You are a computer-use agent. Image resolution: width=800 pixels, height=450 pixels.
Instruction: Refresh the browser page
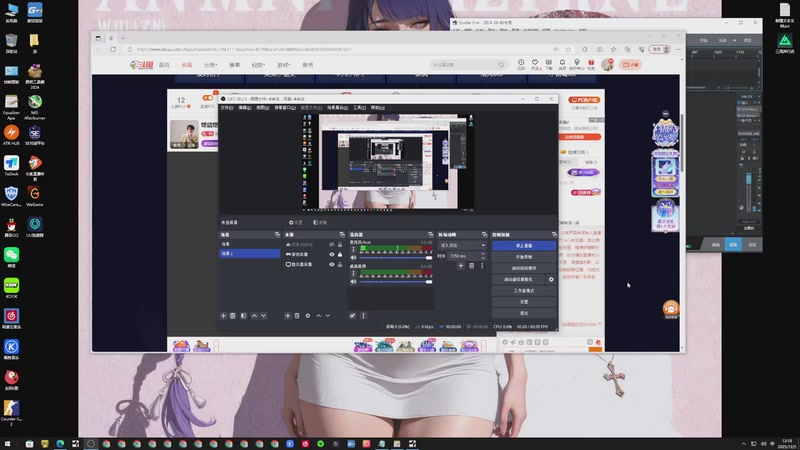click(113, 49)
